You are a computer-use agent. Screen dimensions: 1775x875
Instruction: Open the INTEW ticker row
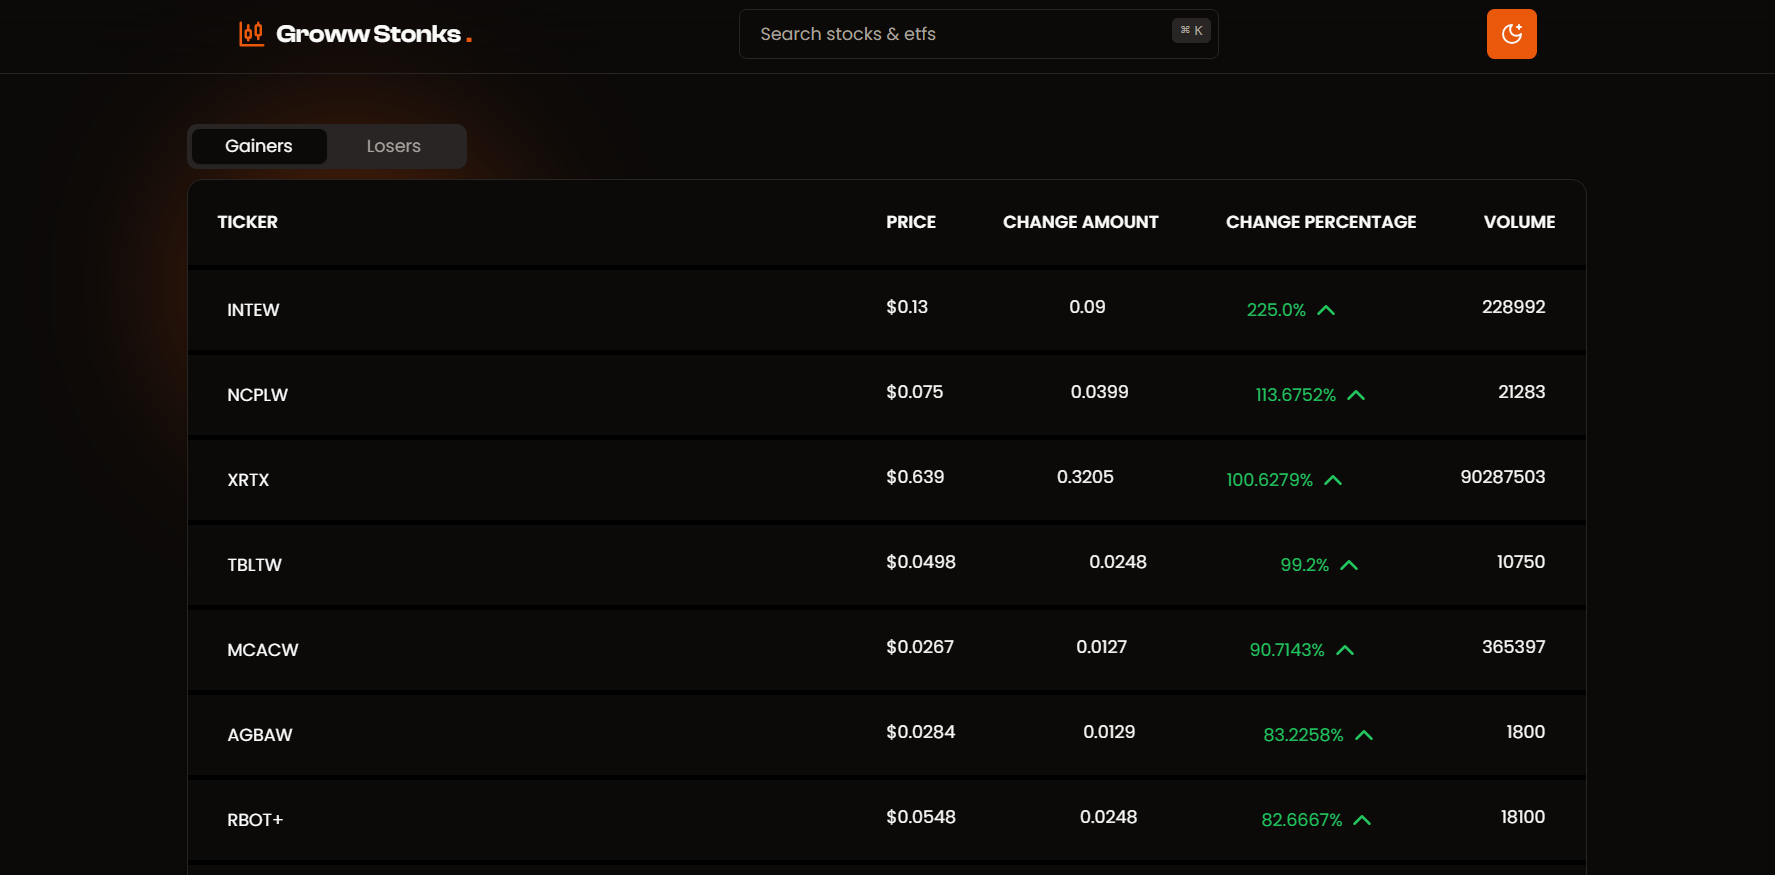[x=886, y=310]
